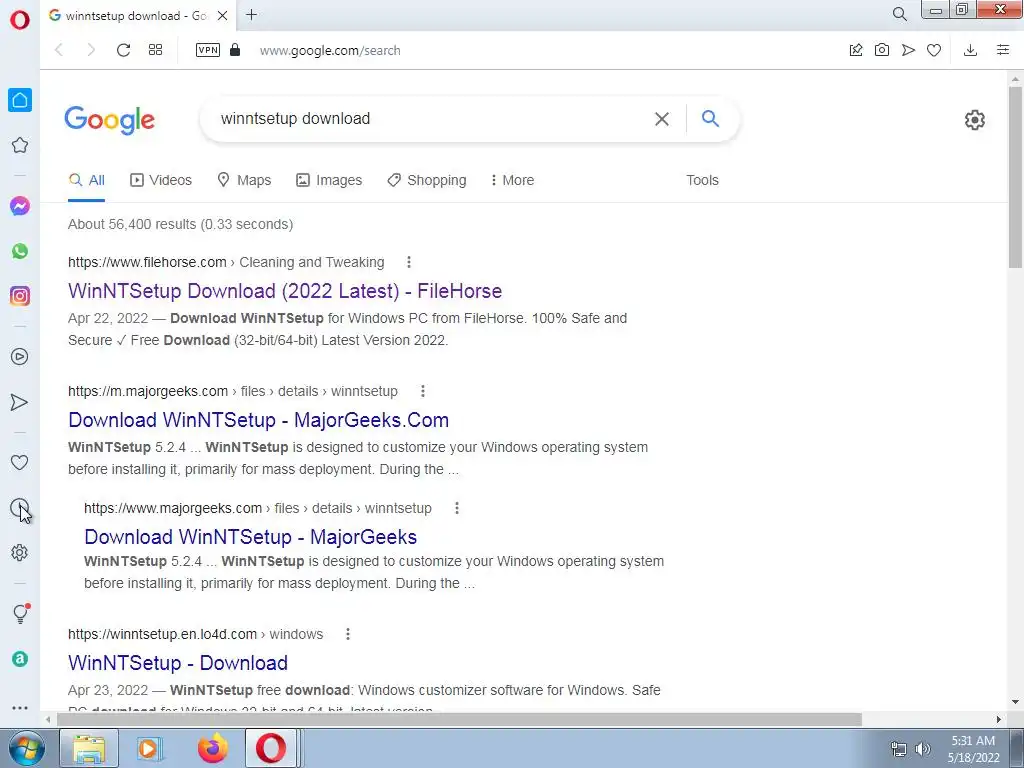Toggle the VPN badge in address bar
1024x768 pixels.
point(208,50)
